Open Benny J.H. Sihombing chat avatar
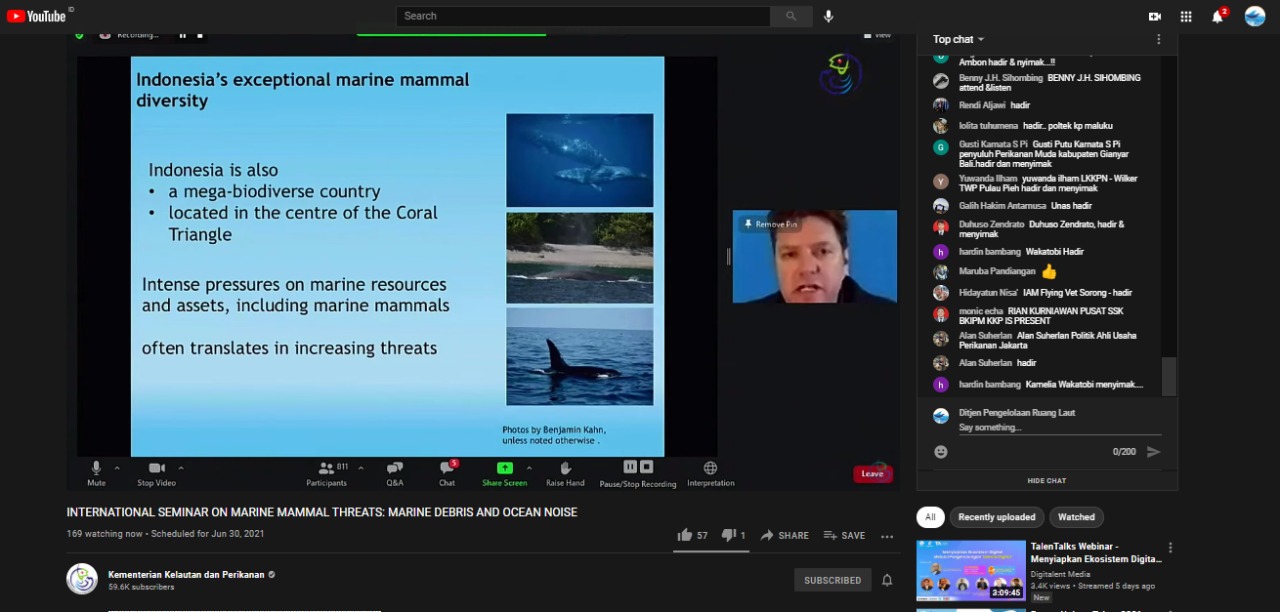This screenshot has width=1280, height=612. tap(941, 81)
